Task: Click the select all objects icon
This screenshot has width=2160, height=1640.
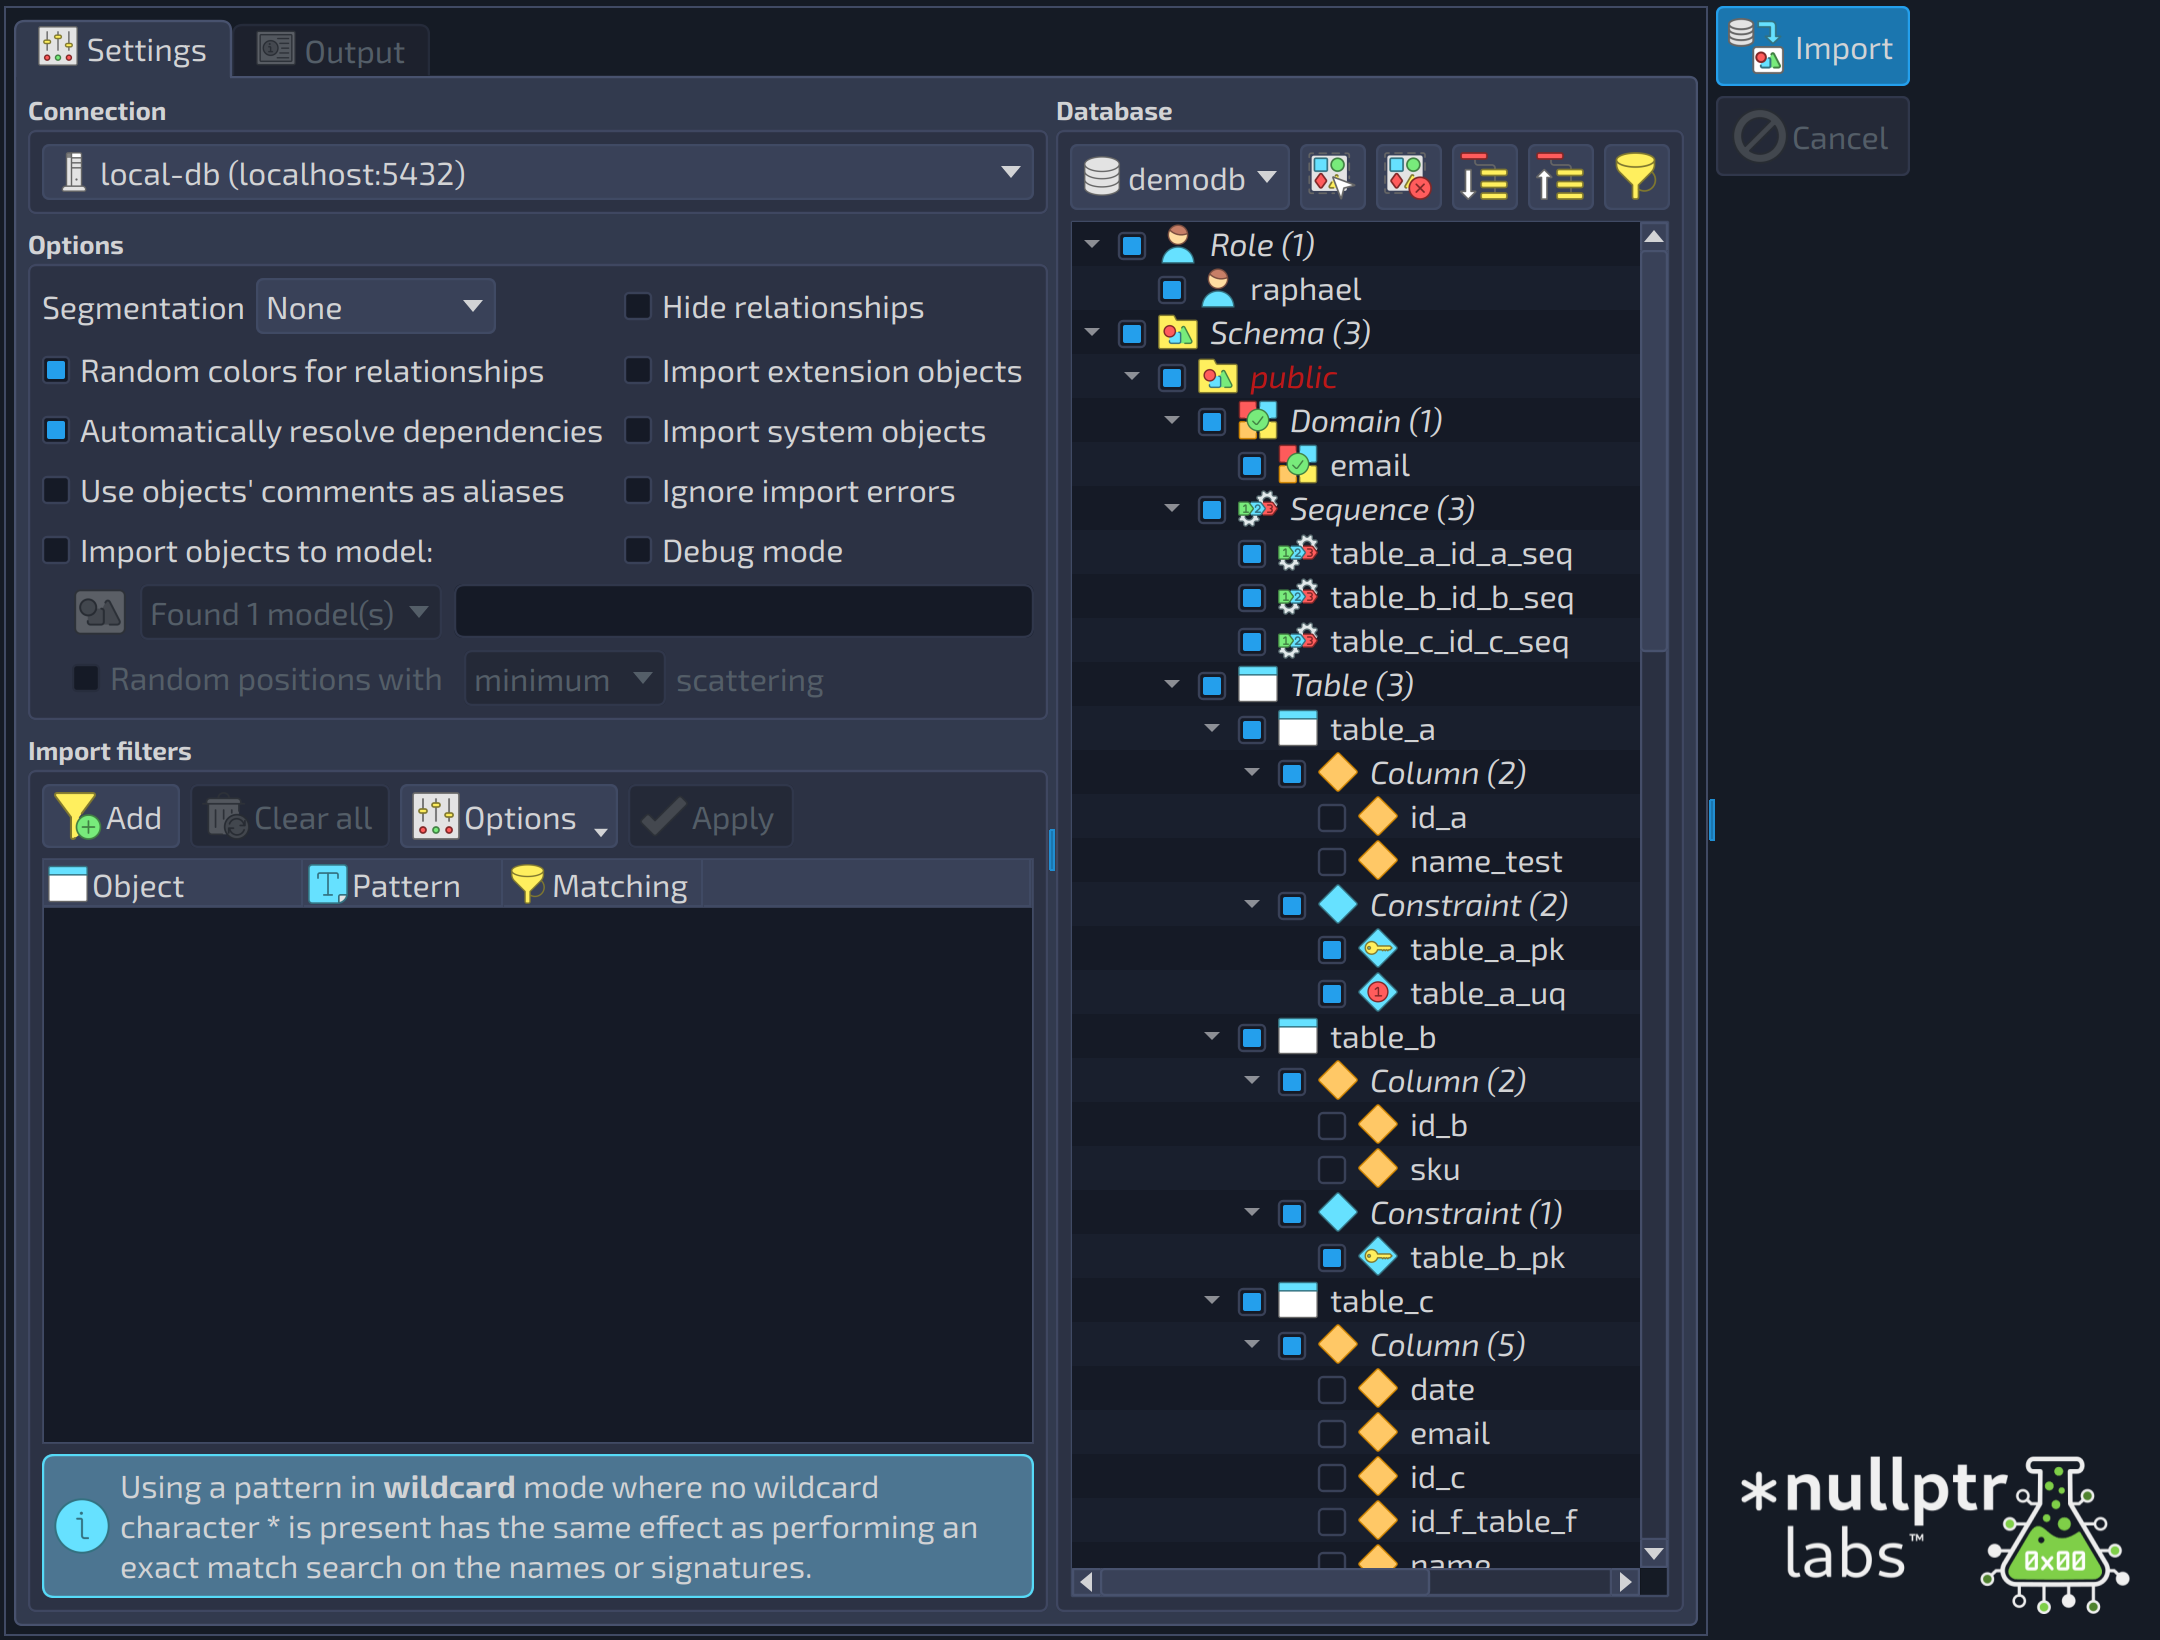Action: click(x=1331, y=178)
